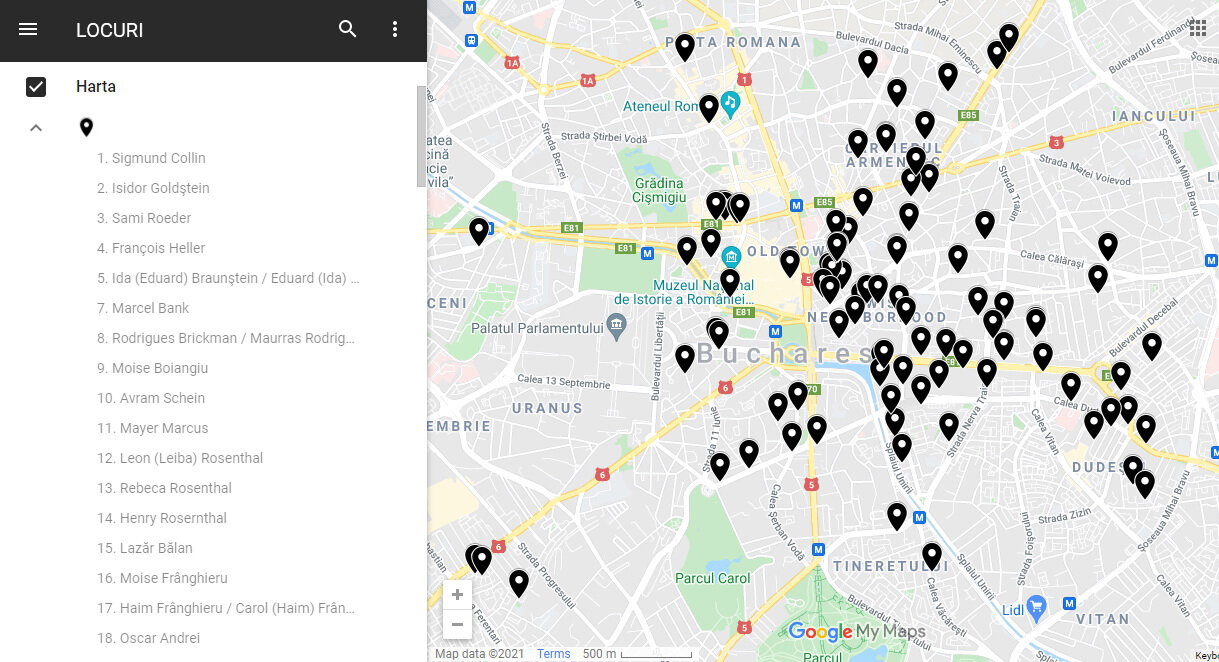
Task: Open the hamburger menu next to LOCURI
Action: pos(28,30)
